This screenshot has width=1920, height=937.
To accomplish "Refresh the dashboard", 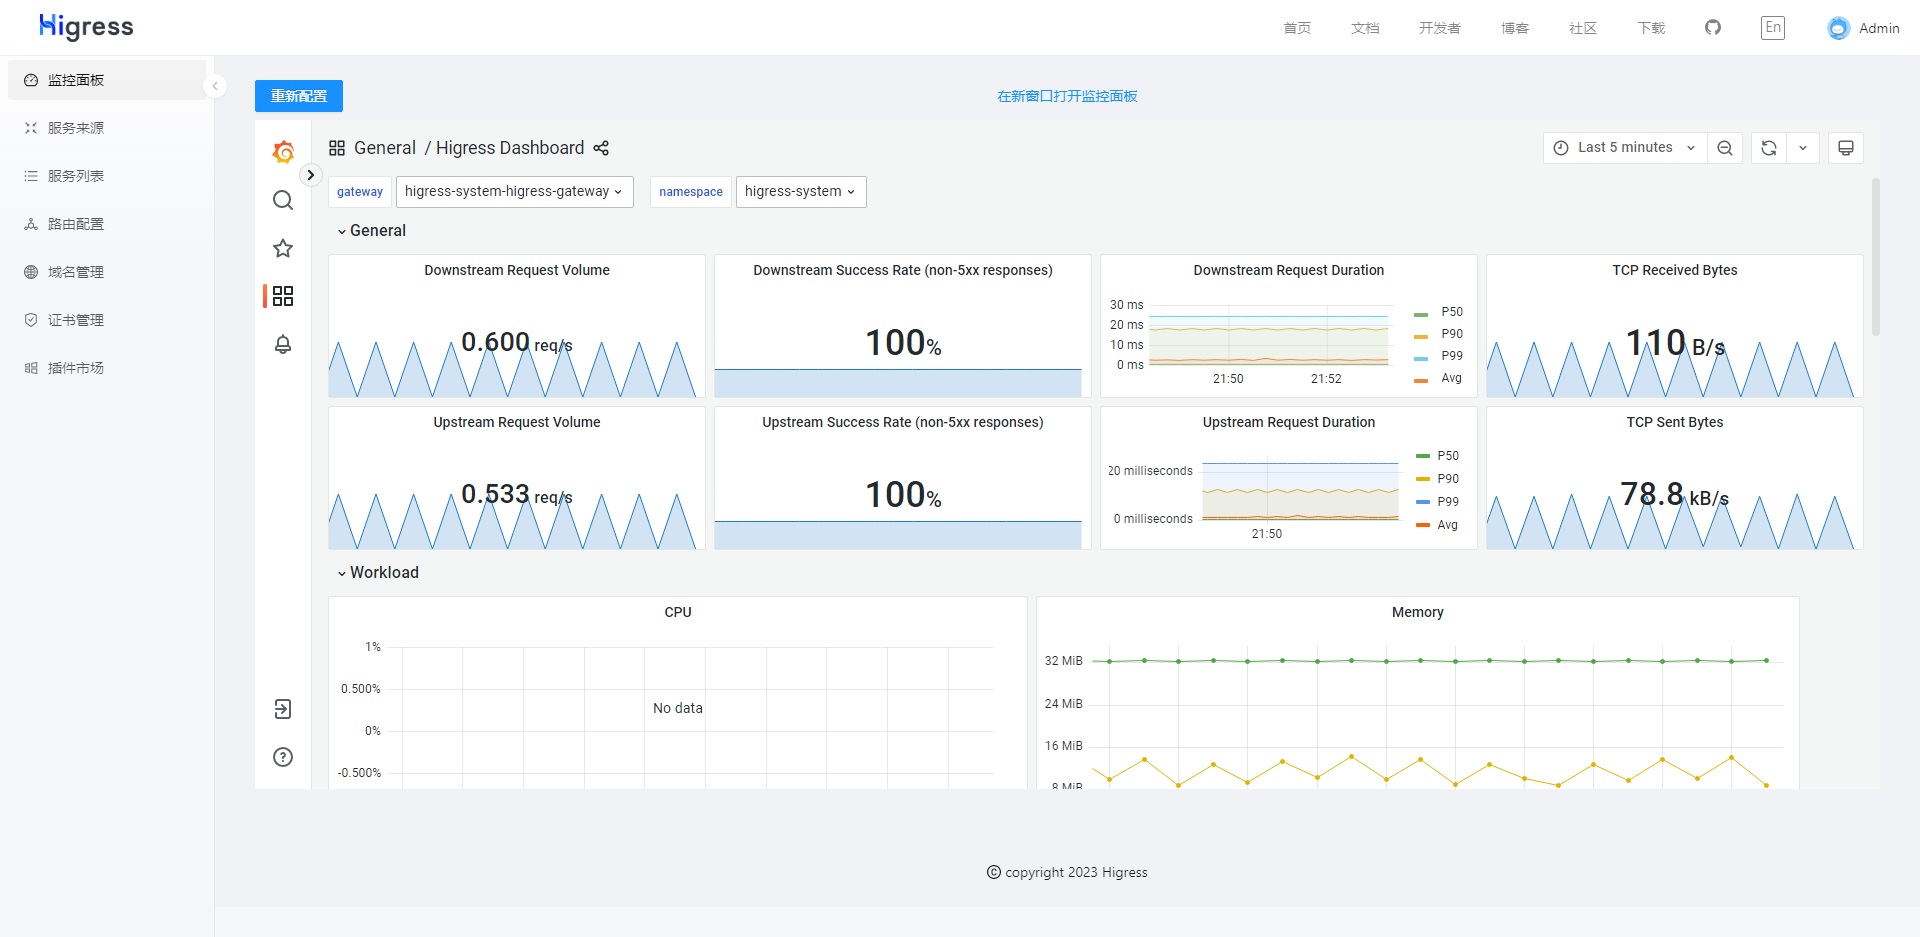I will click(x=1769, y=148).
